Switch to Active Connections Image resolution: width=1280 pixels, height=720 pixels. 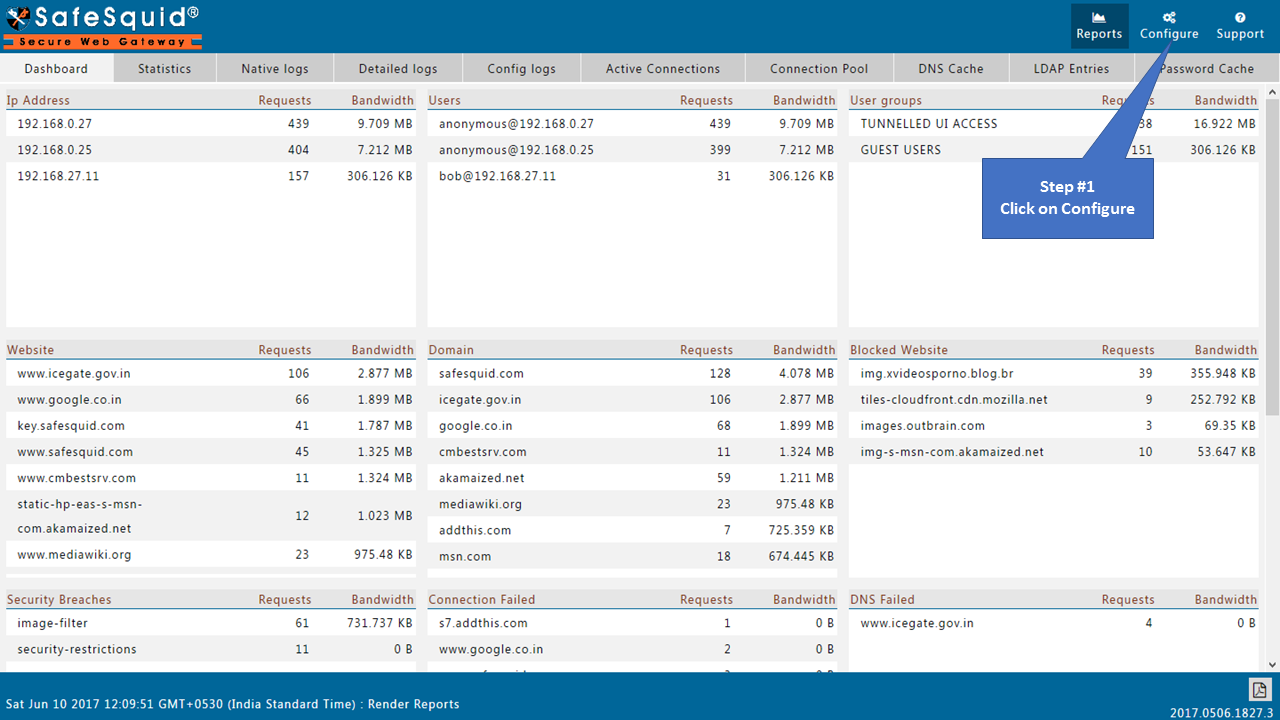662,68
